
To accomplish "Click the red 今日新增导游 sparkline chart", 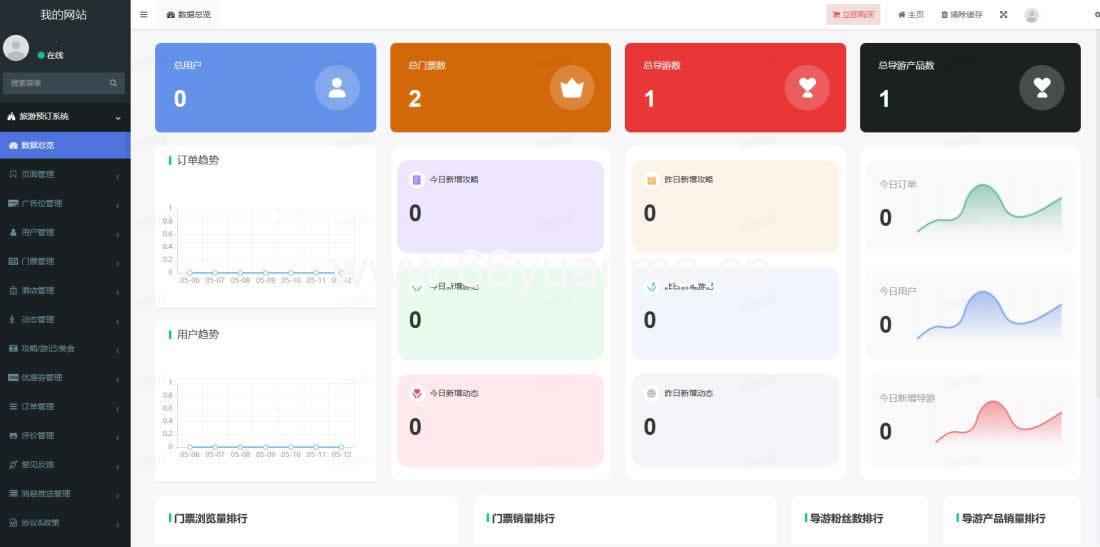I will (x=998, y=421).
